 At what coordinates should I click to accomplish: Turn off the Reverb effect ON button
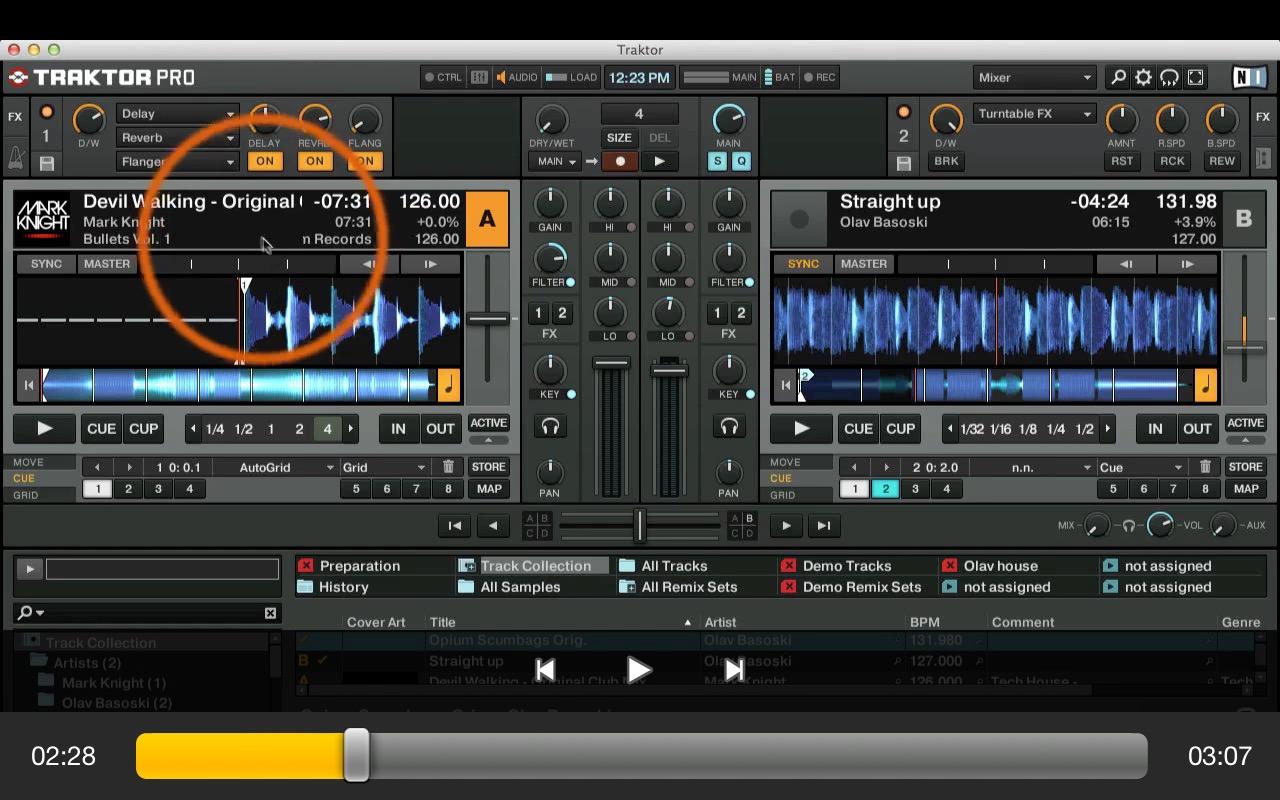pyautogui.click(x=315, y=161)
